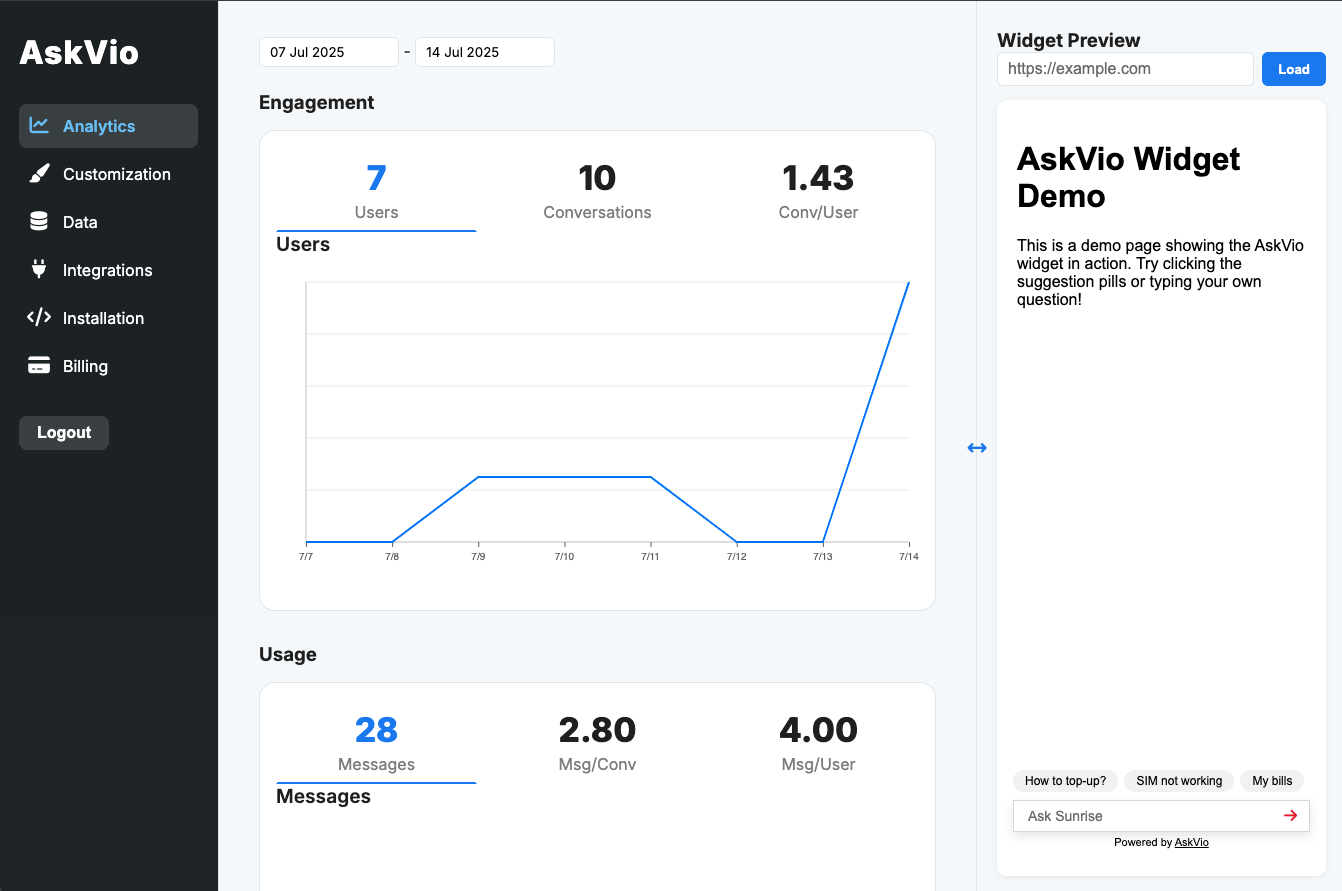Click the Customization brush icon
This screenshot has height=891, width=1342.
pos(39,174)
